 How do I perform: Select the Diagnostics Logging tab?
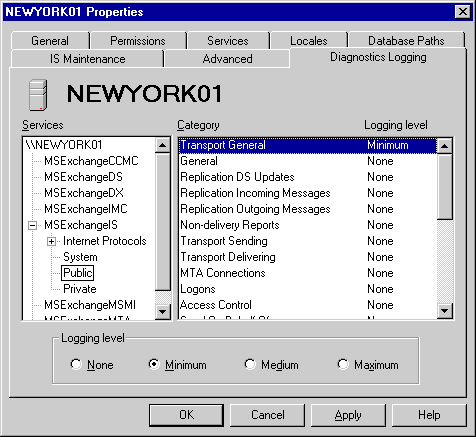coord(378,57)
